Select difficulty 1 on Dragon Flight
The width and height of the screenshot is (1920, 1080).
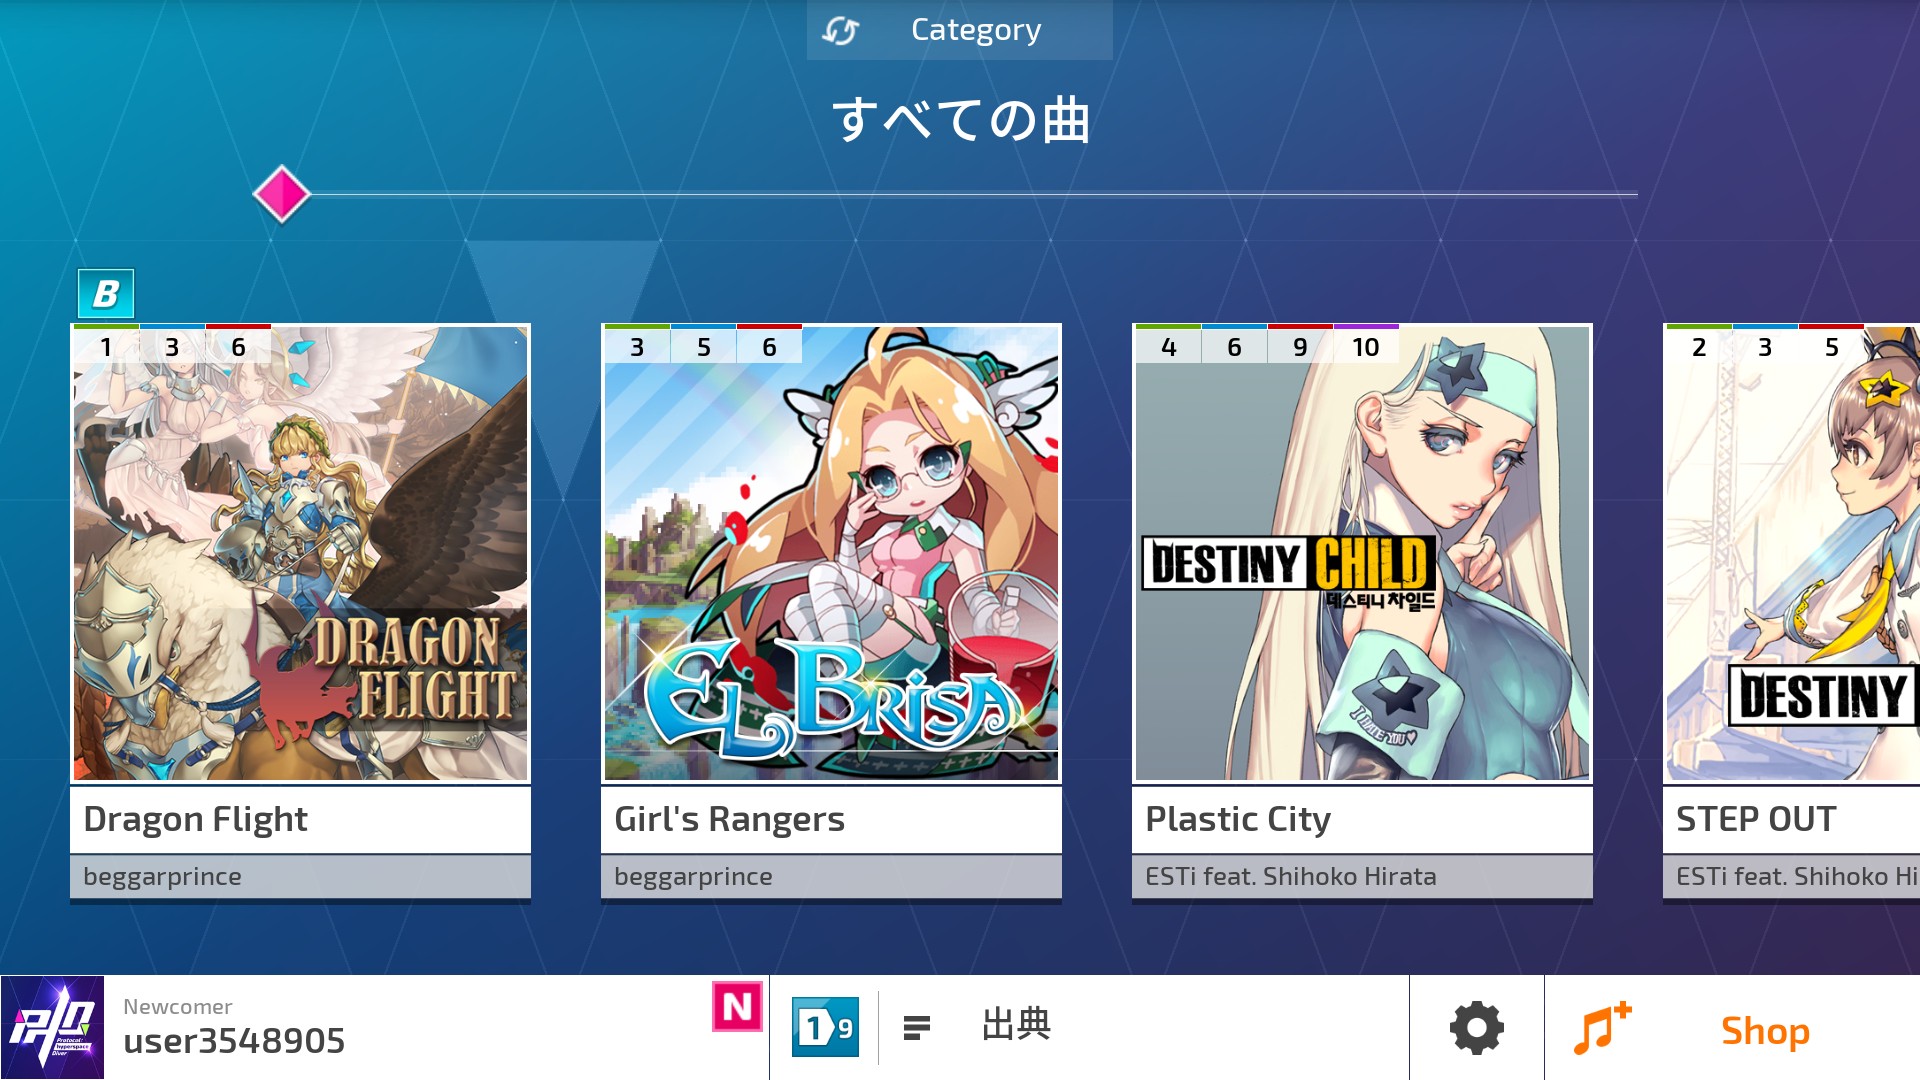click(106, 346)
